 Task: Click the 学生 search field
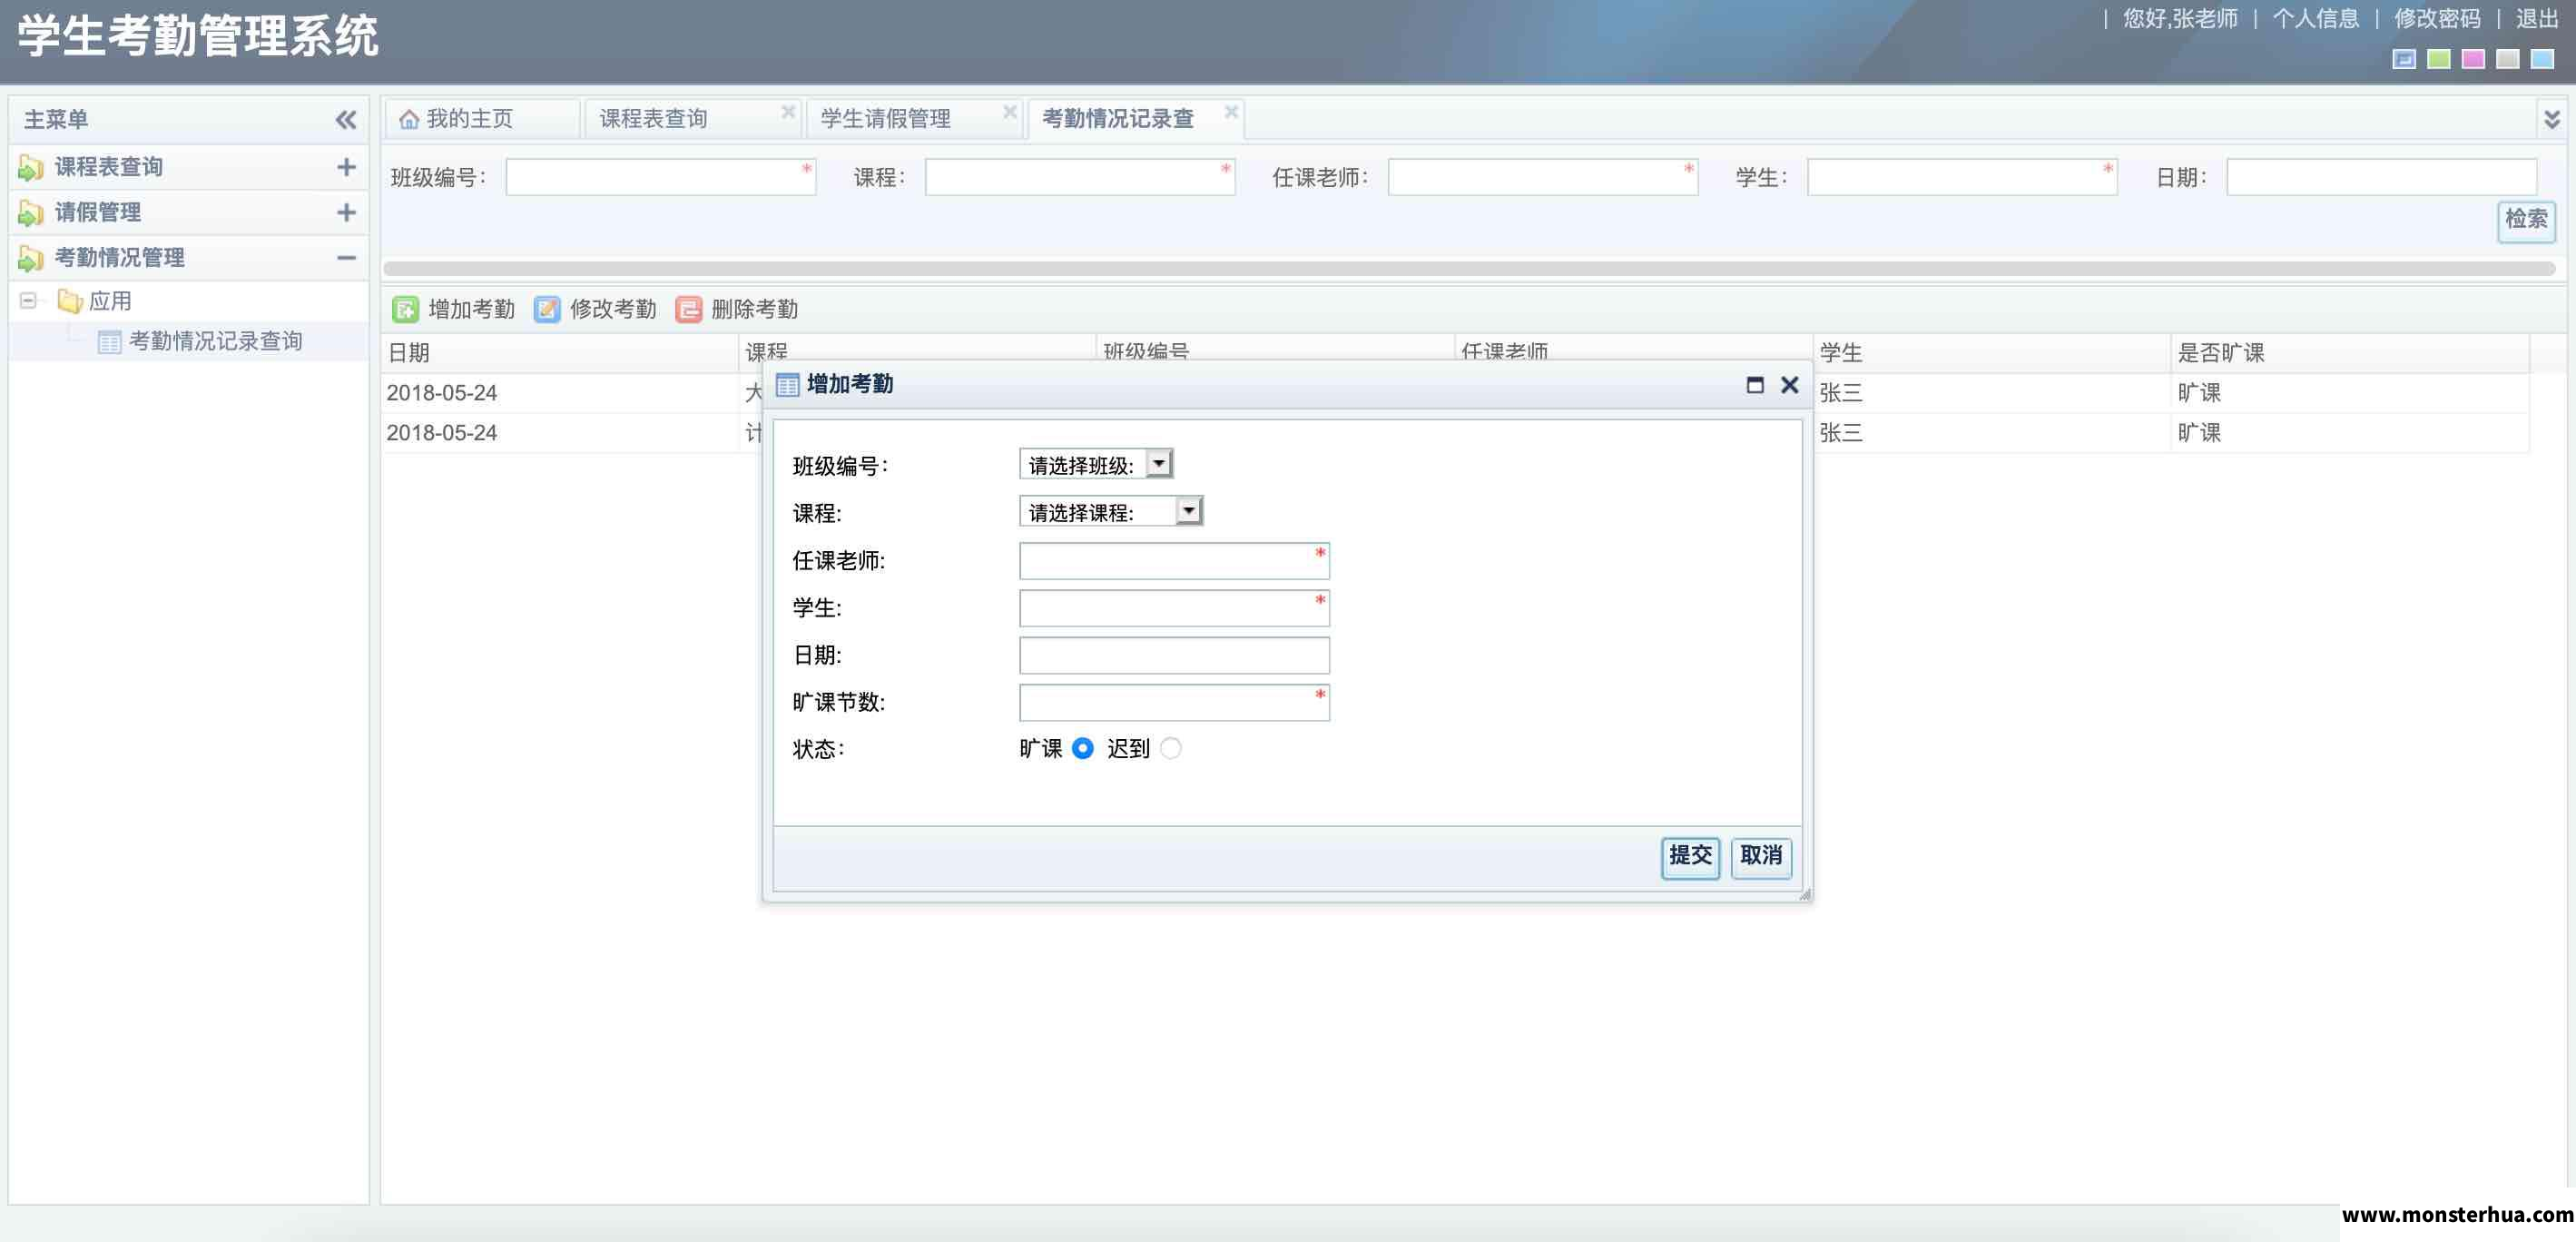(1962, 177)
